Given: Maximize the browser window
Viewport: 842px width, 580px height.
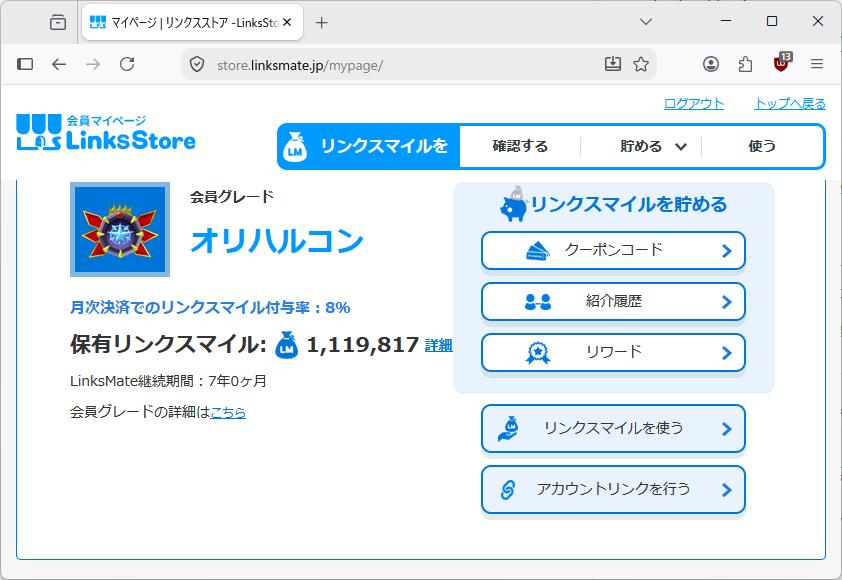Looking at the screenshot, I should [x=772, y=21].
